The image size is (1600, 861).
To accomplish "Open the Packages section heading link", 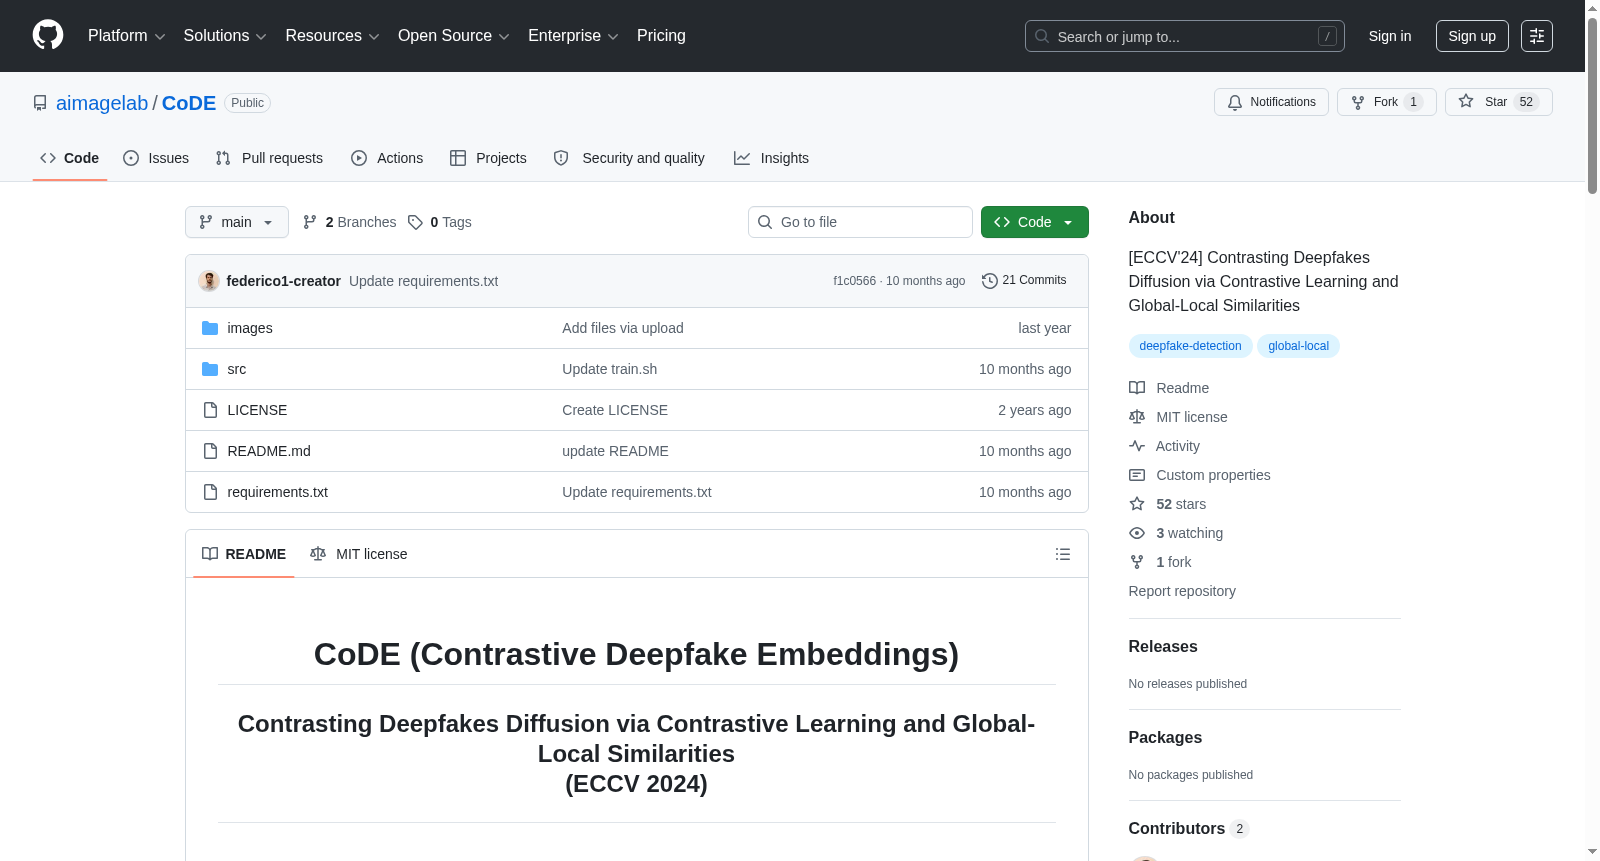I will 1165,738.
